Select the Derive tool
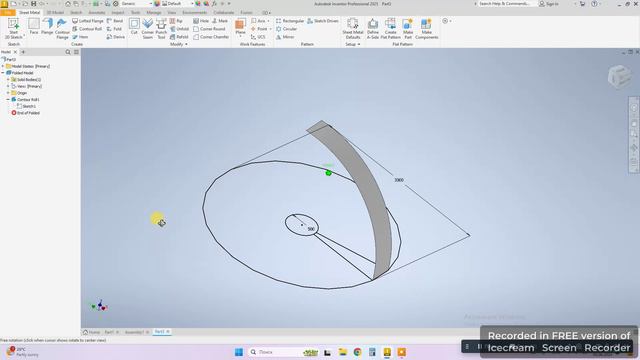This screenshot has height=360, width=640. tap(116, 37)
